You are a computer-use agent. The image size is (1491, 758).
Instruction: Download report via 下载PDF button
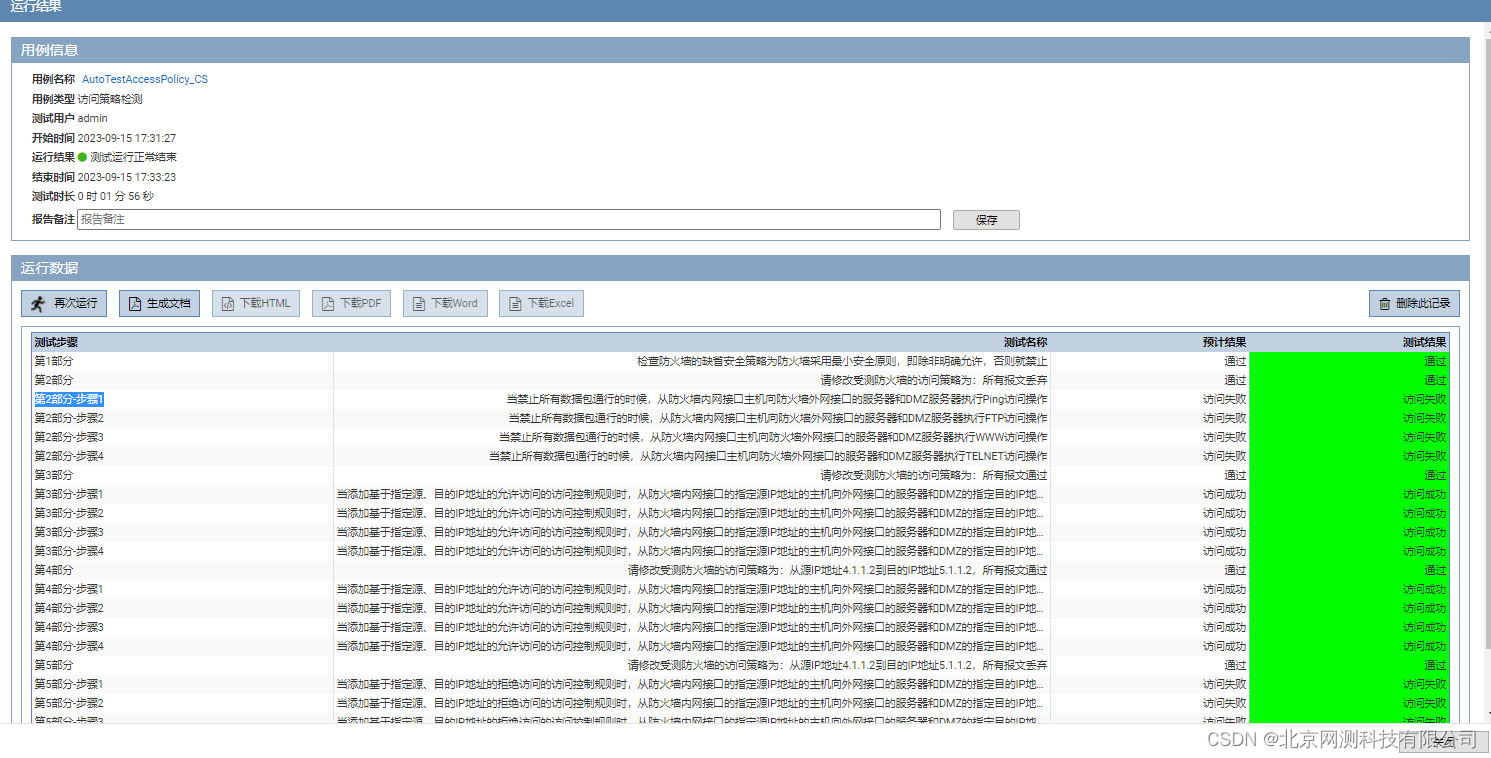coord(351,303)
